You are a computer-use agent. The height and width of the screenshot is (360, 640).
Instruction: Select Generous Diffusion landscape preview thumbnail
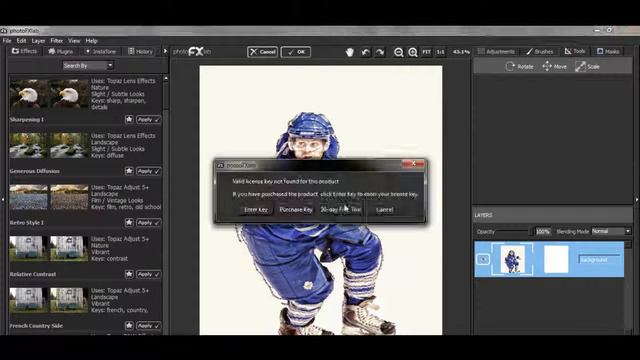pyautogui.click(x=49, y=145)
